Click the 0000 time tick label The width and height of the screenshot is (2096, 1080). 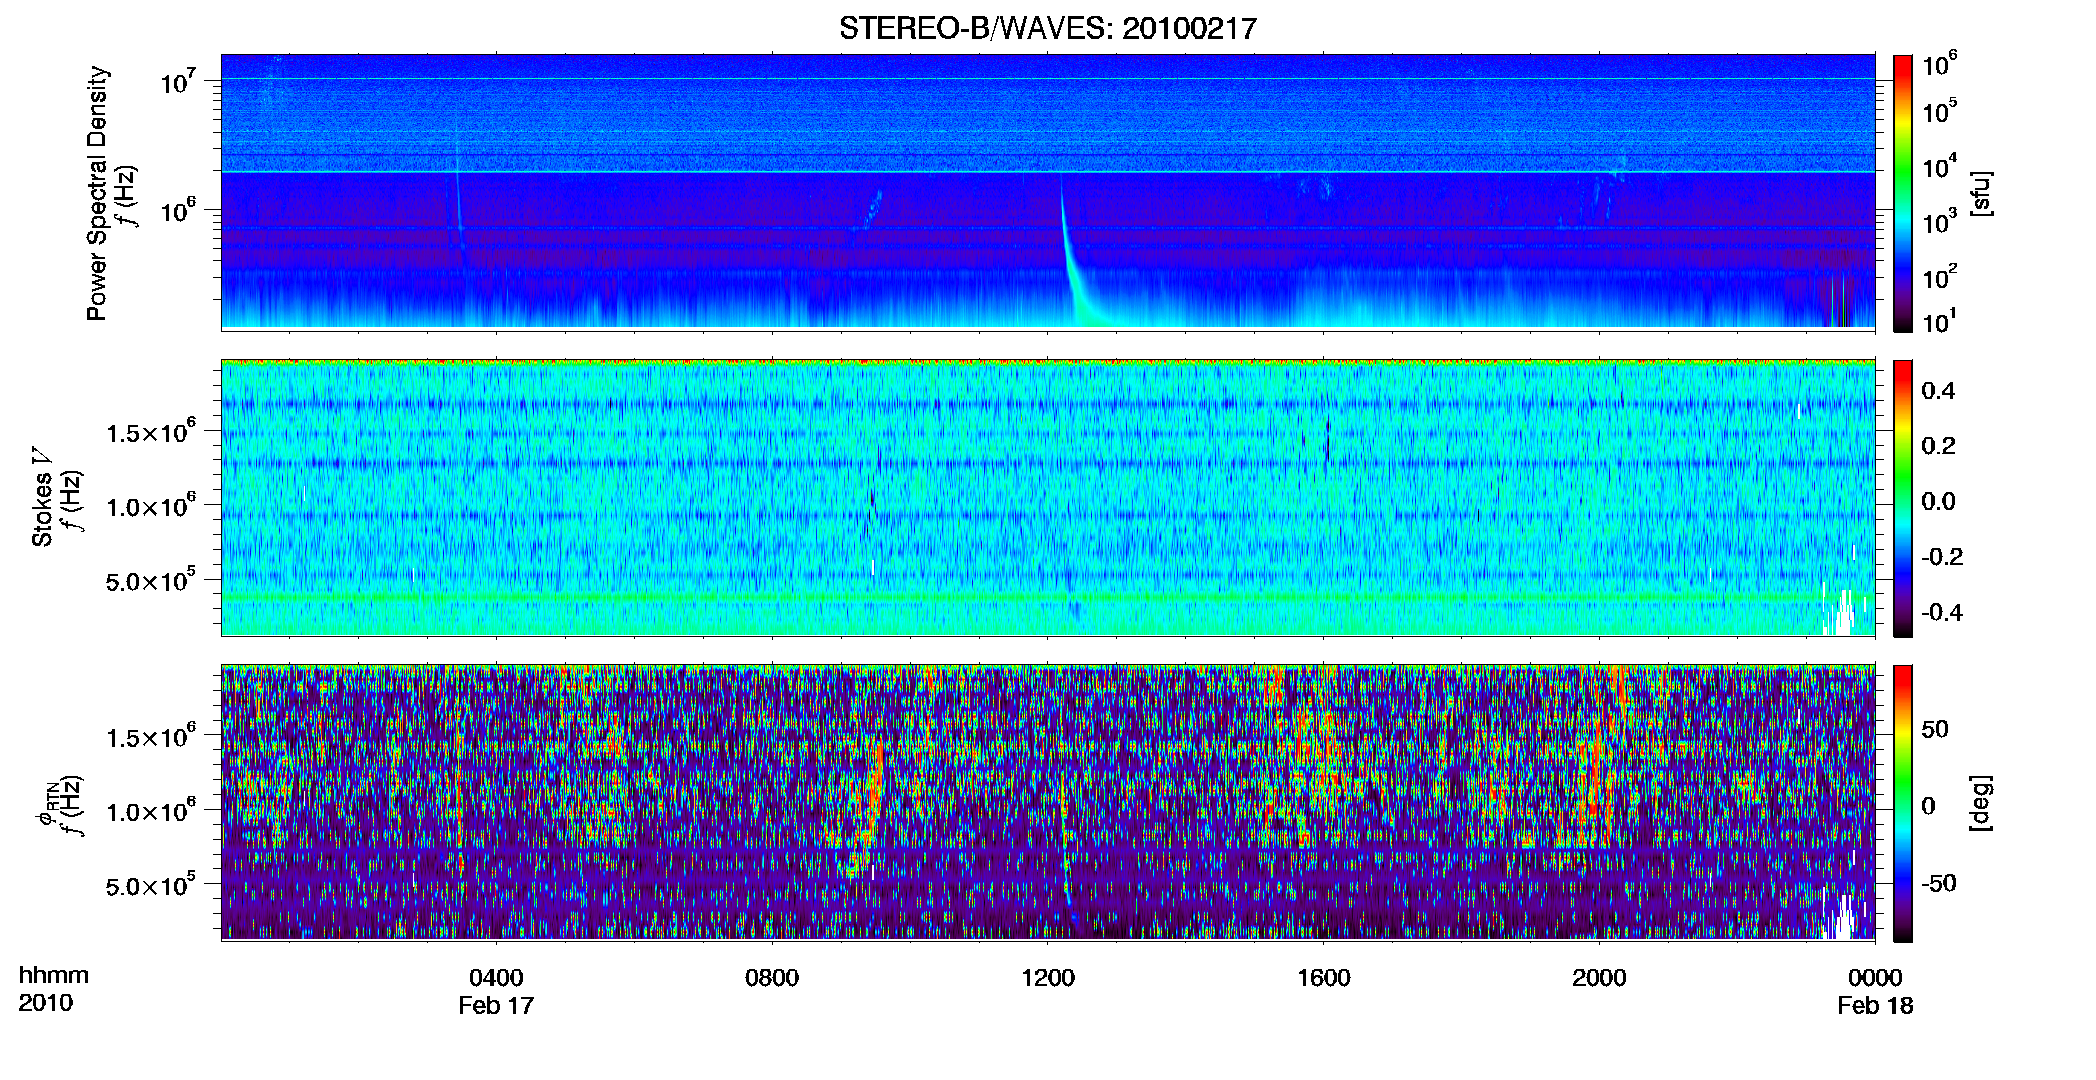[x=1875, y=978]
